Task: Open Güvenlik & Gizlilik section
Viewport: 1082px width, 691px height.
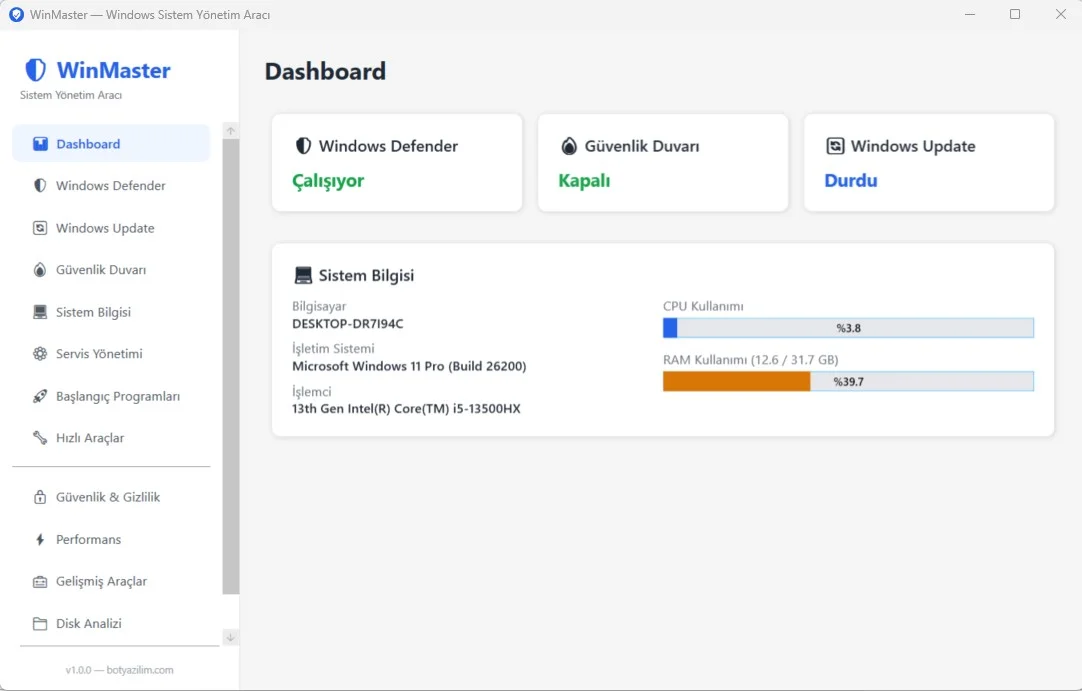Action: pyautogui.click(x=111, y=497)
